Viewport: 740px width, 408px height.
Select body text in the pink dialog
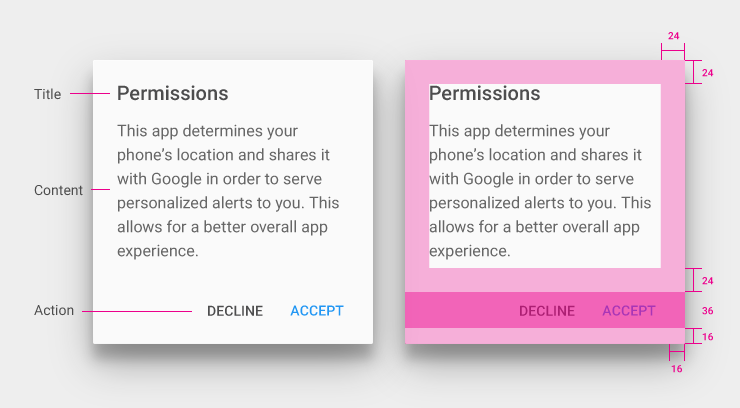point(540,190)
